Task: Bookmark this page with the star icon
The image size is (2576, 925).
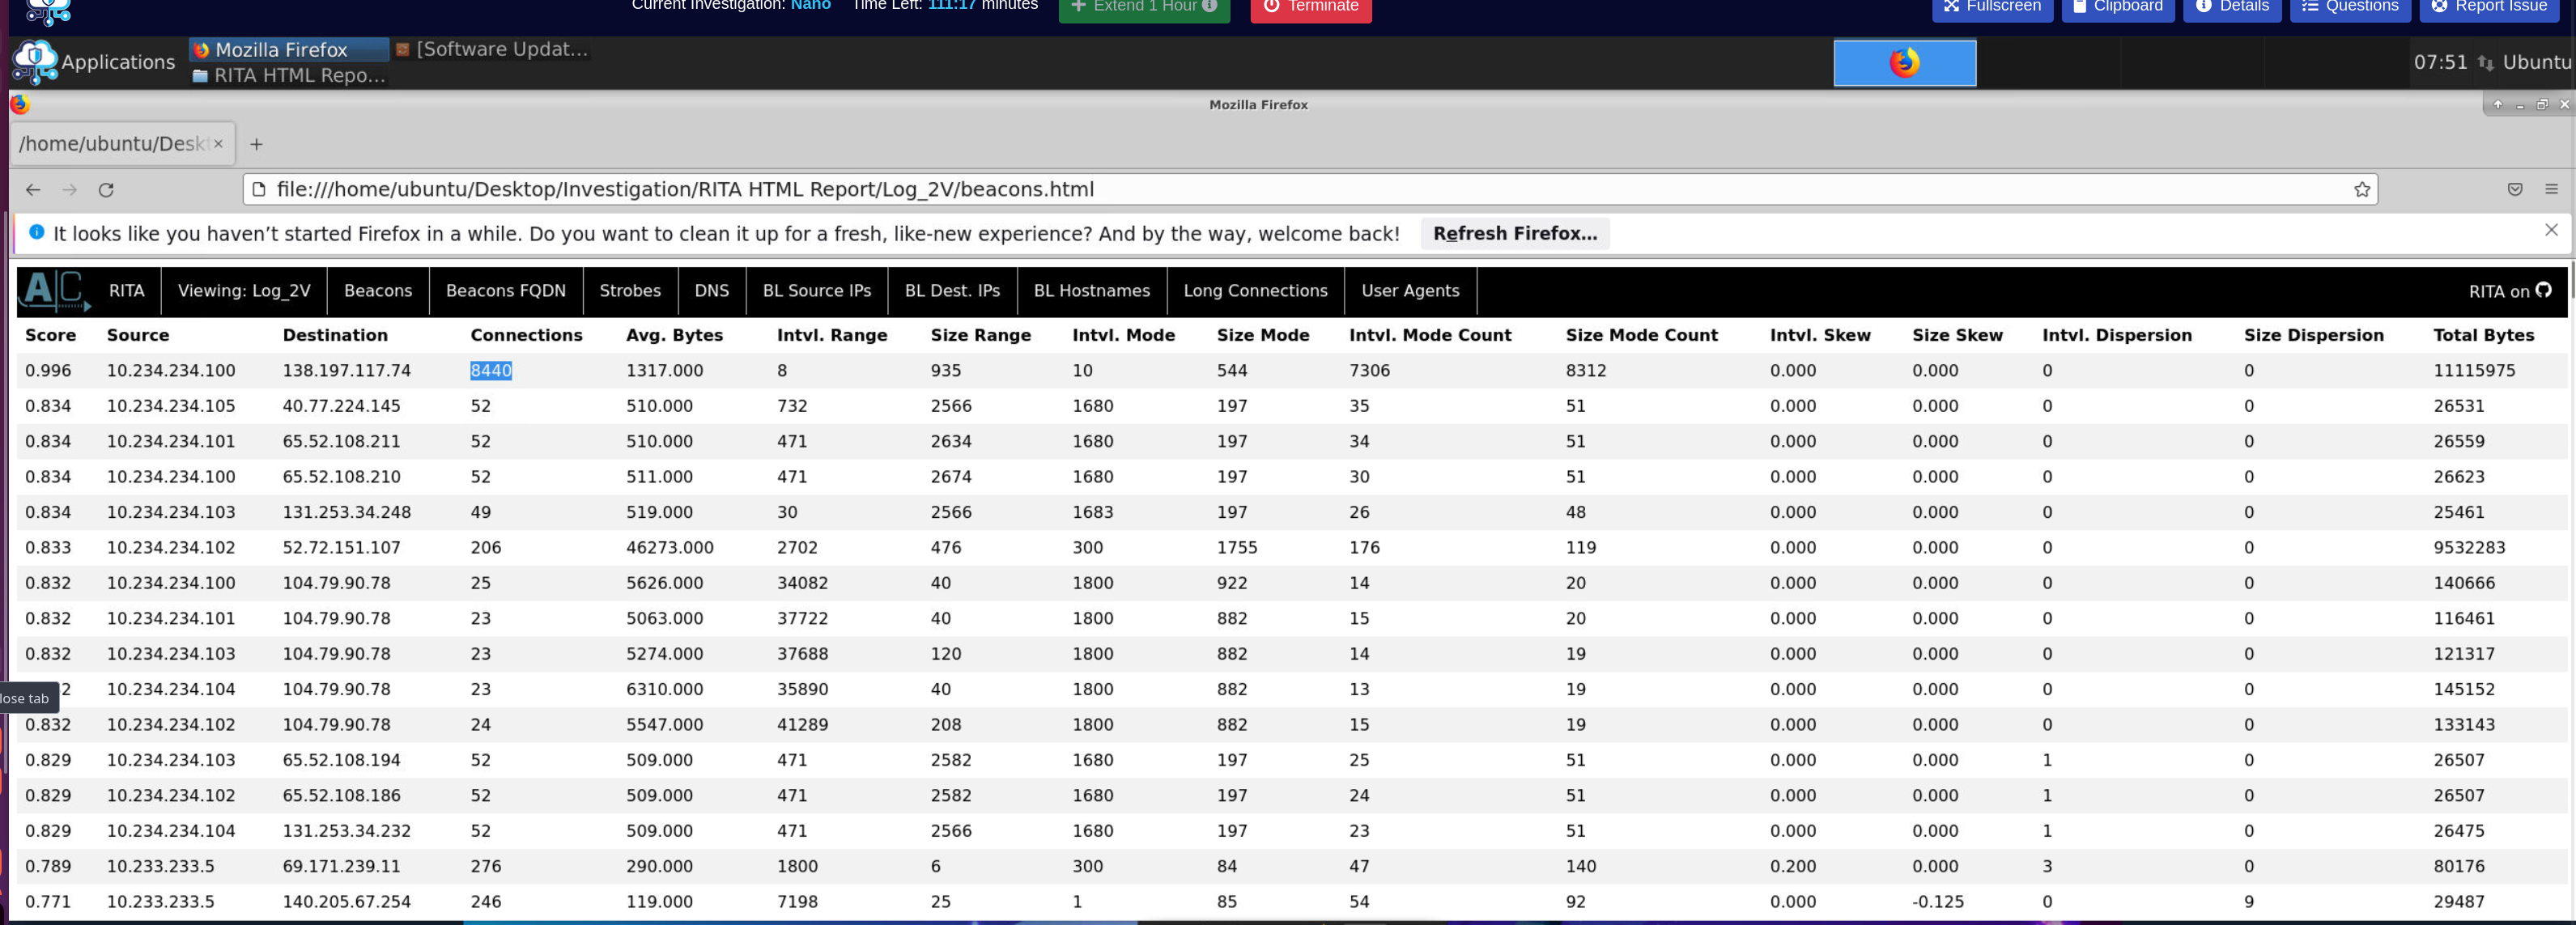Action: click(x=2361, y=190)
